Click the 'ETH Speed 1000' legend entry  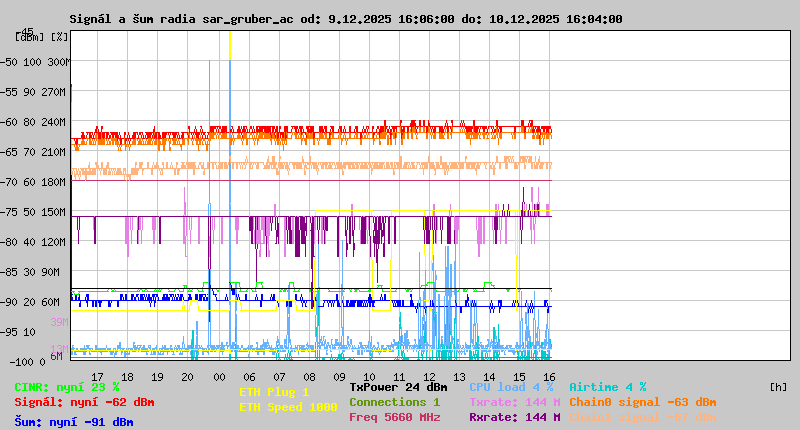click(288, 407)
